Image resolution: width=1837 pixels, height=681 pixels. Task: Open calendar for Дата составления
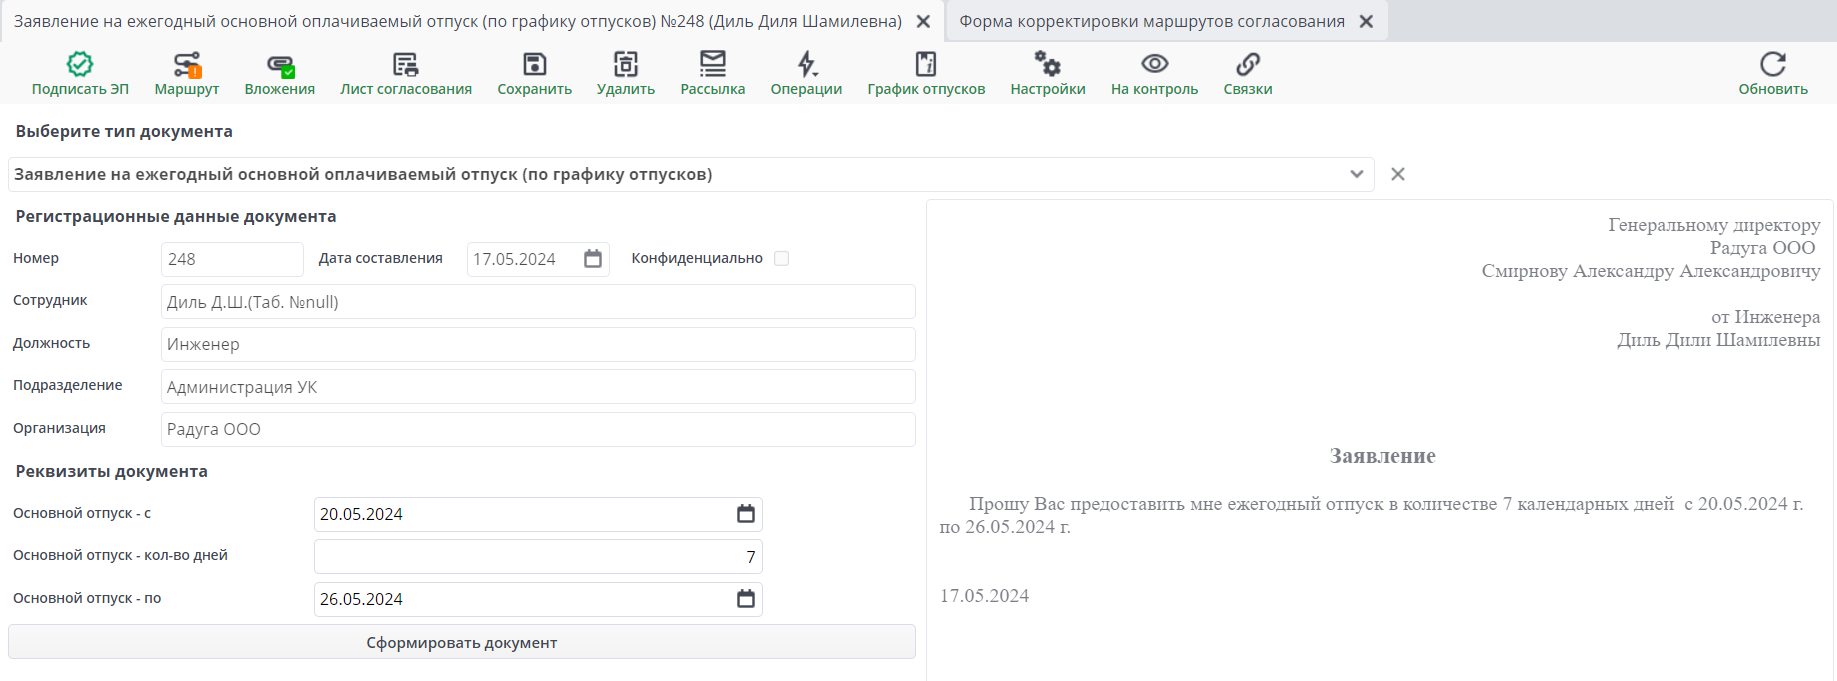click(x=593, y=259)
